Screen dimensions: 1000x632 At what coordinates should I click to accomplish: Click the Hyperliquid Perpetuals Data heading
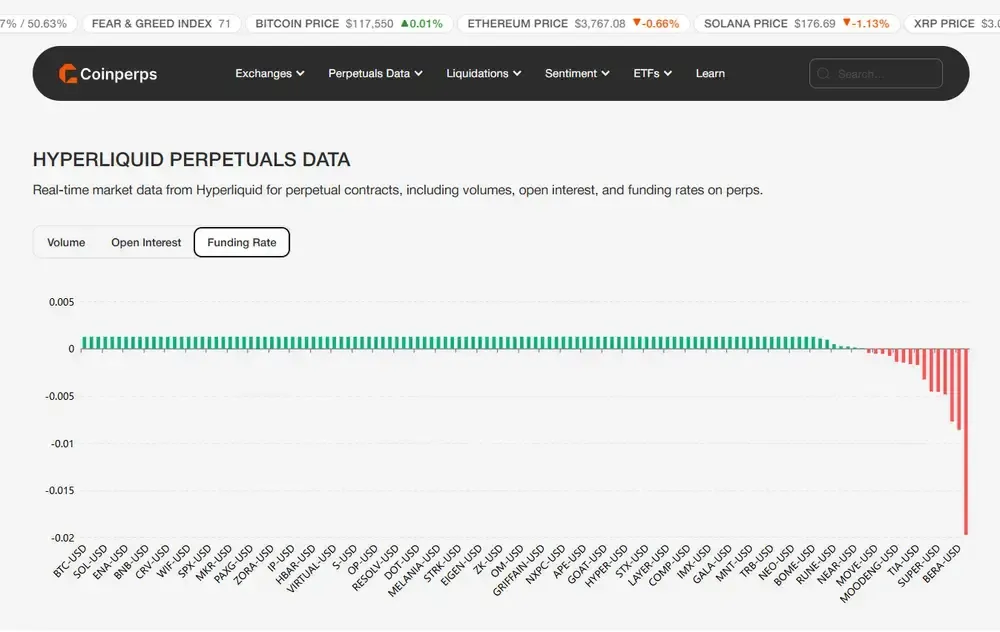191,159
